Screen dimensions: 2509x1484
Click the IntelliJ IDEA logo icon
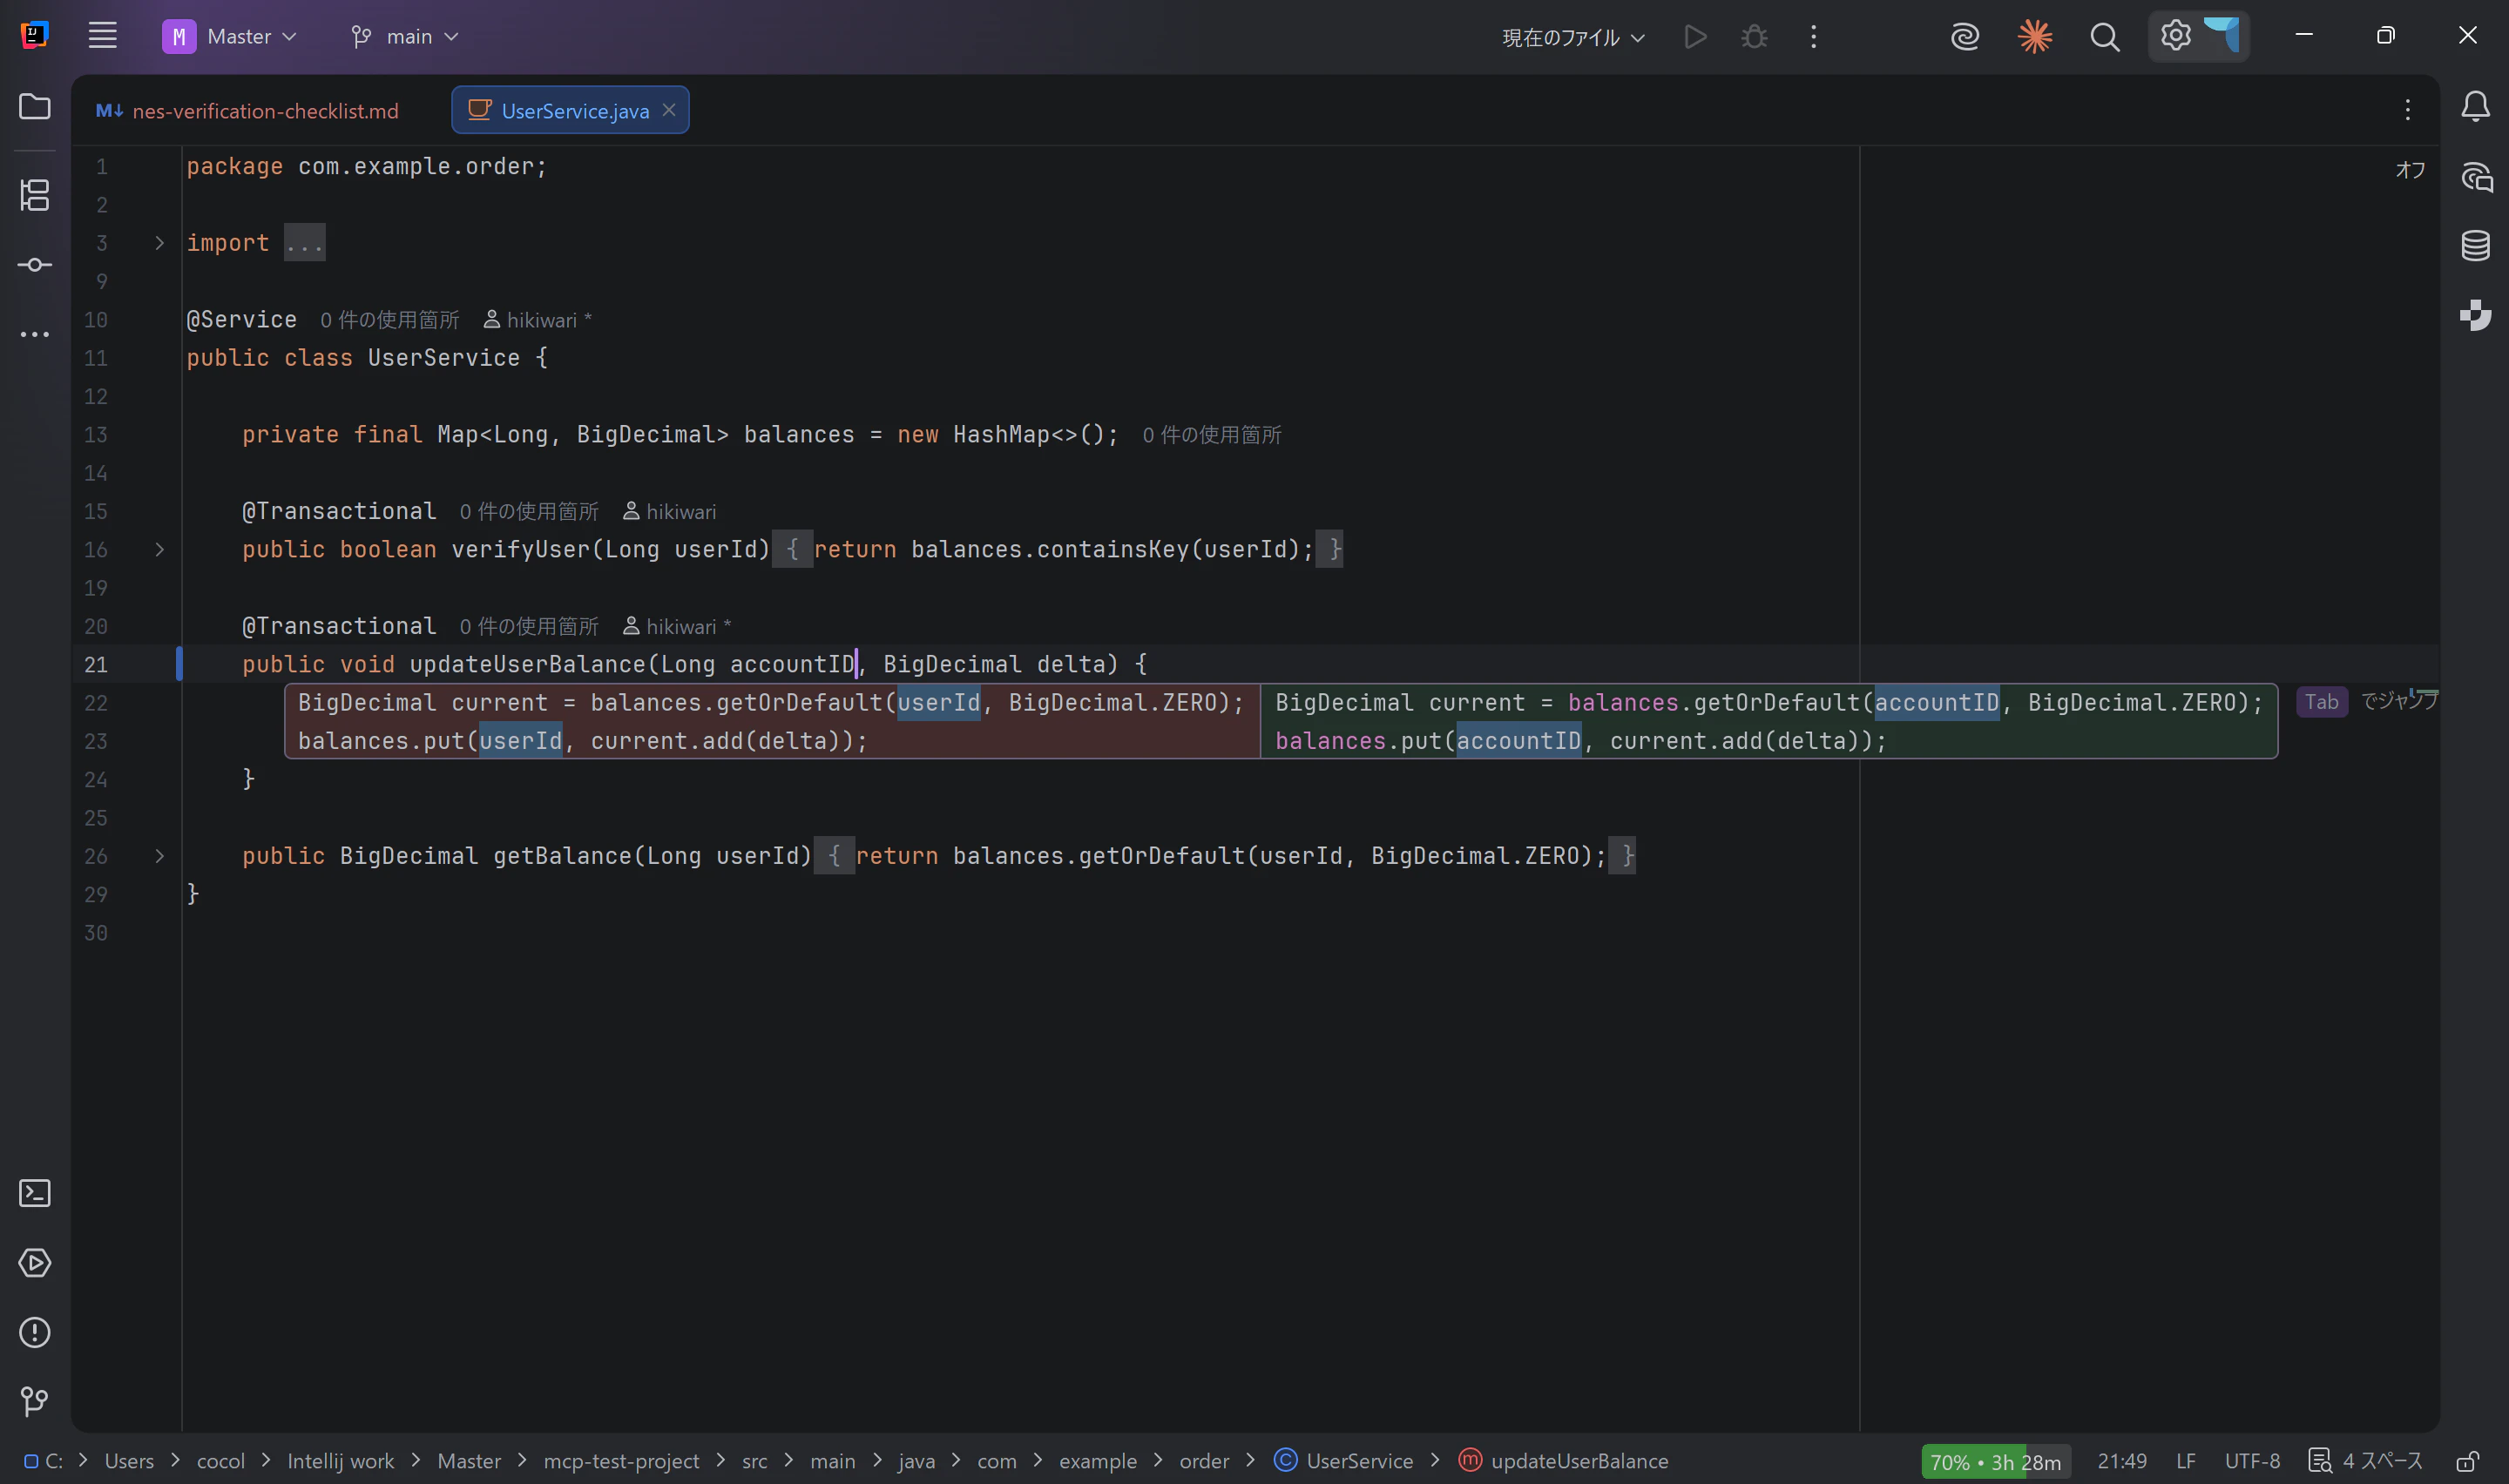click(35, 36)
